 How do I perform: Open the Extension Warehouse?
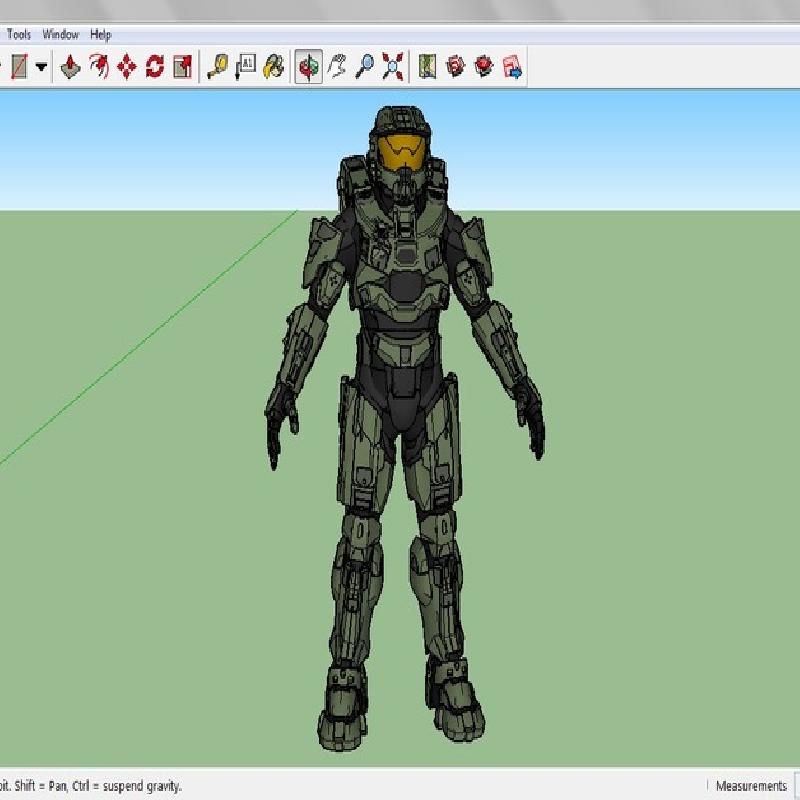pos(484,67)
